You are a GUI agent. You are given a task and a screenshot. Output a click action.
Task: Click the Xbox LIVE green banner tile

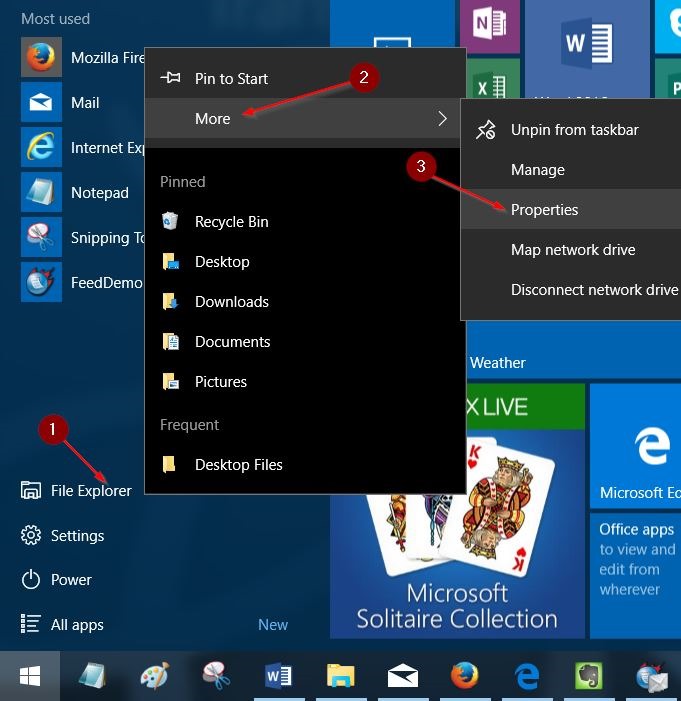pos(525,407)
